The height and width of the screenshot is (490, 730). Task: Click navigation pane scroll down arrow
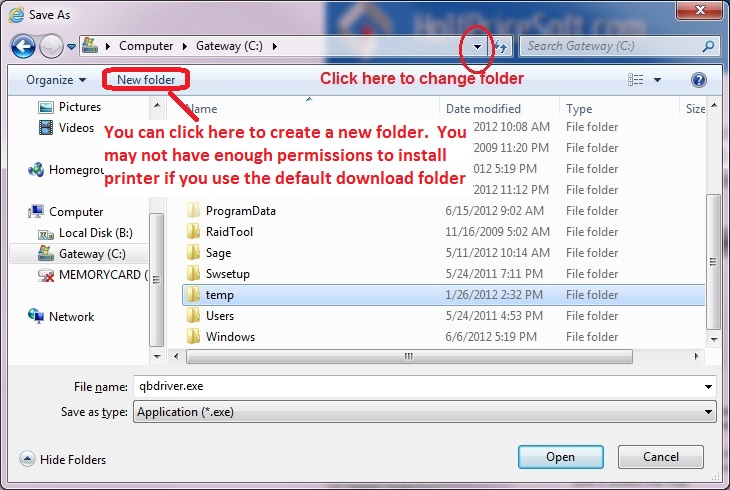[157, 357]
